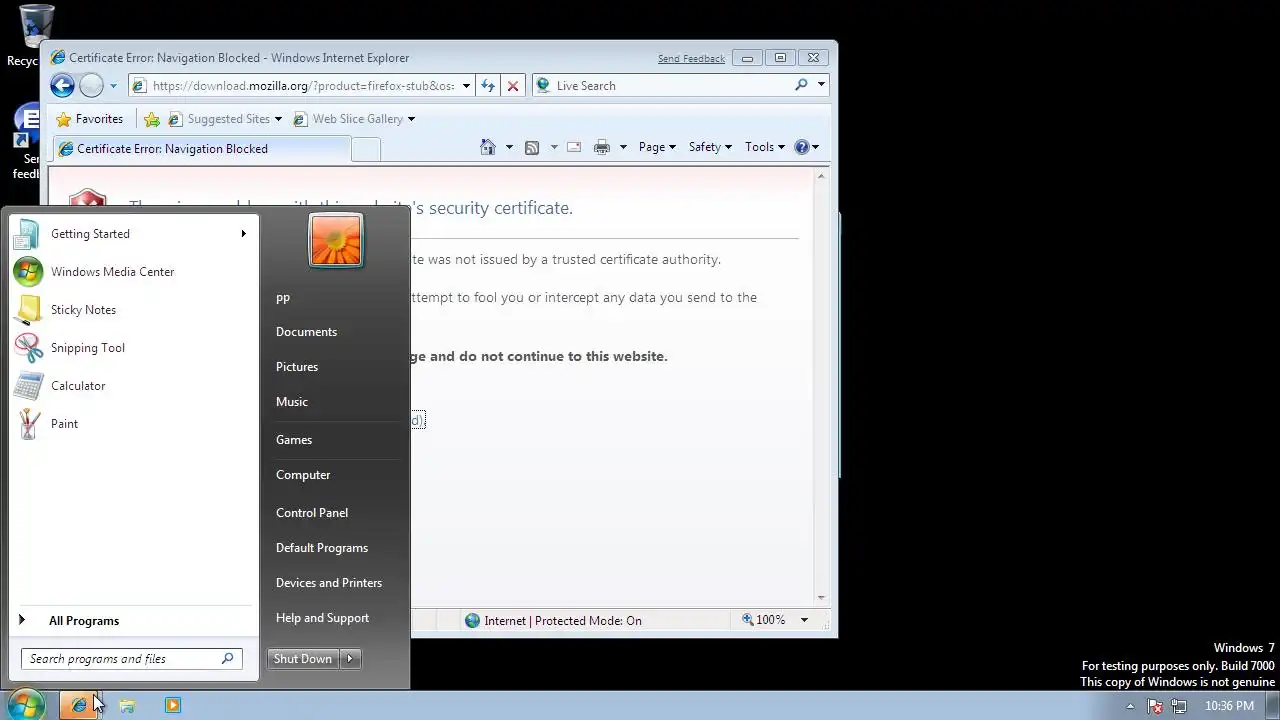Open the Shut Down options arrow

[x=350, y=659]
